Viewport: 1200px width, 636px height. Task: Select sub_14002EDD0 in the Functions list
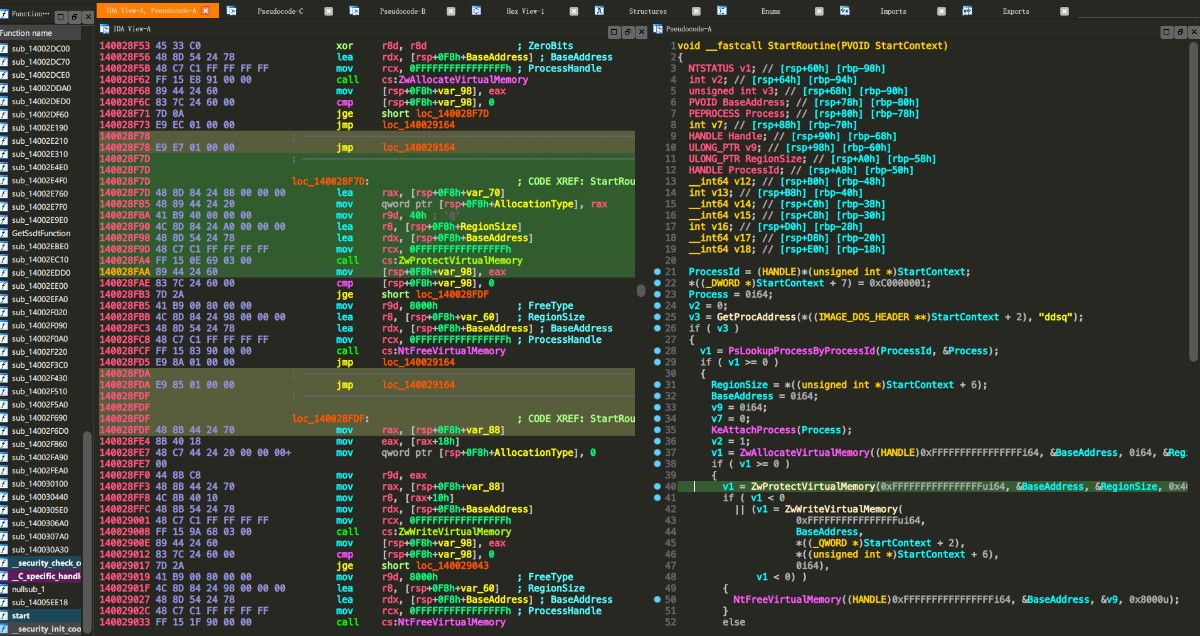pyautogui.click(x=40, y=272)
